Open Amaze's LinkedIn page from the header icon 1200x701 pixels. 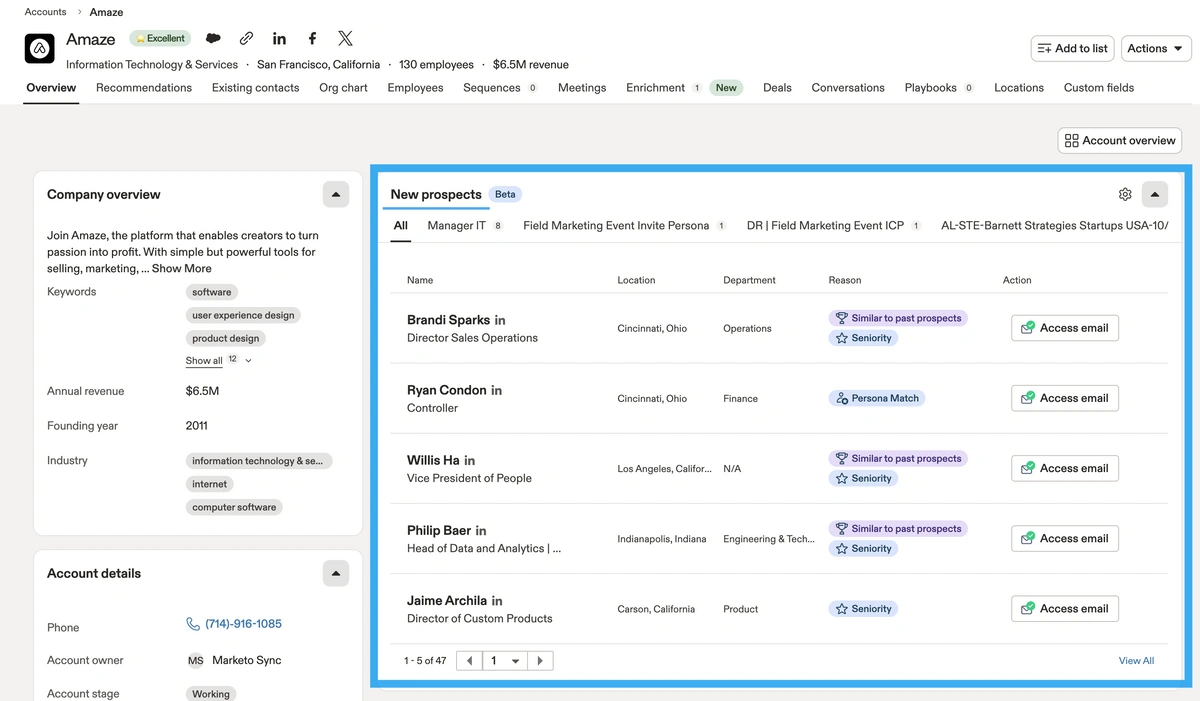click(279, 38)
